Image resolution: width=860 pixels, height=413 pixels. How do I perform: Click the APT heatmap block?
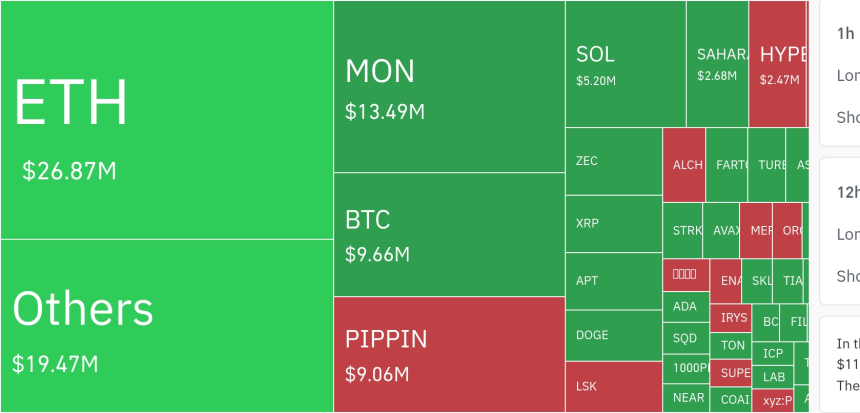pyautogui.click(x=613, y=280)
